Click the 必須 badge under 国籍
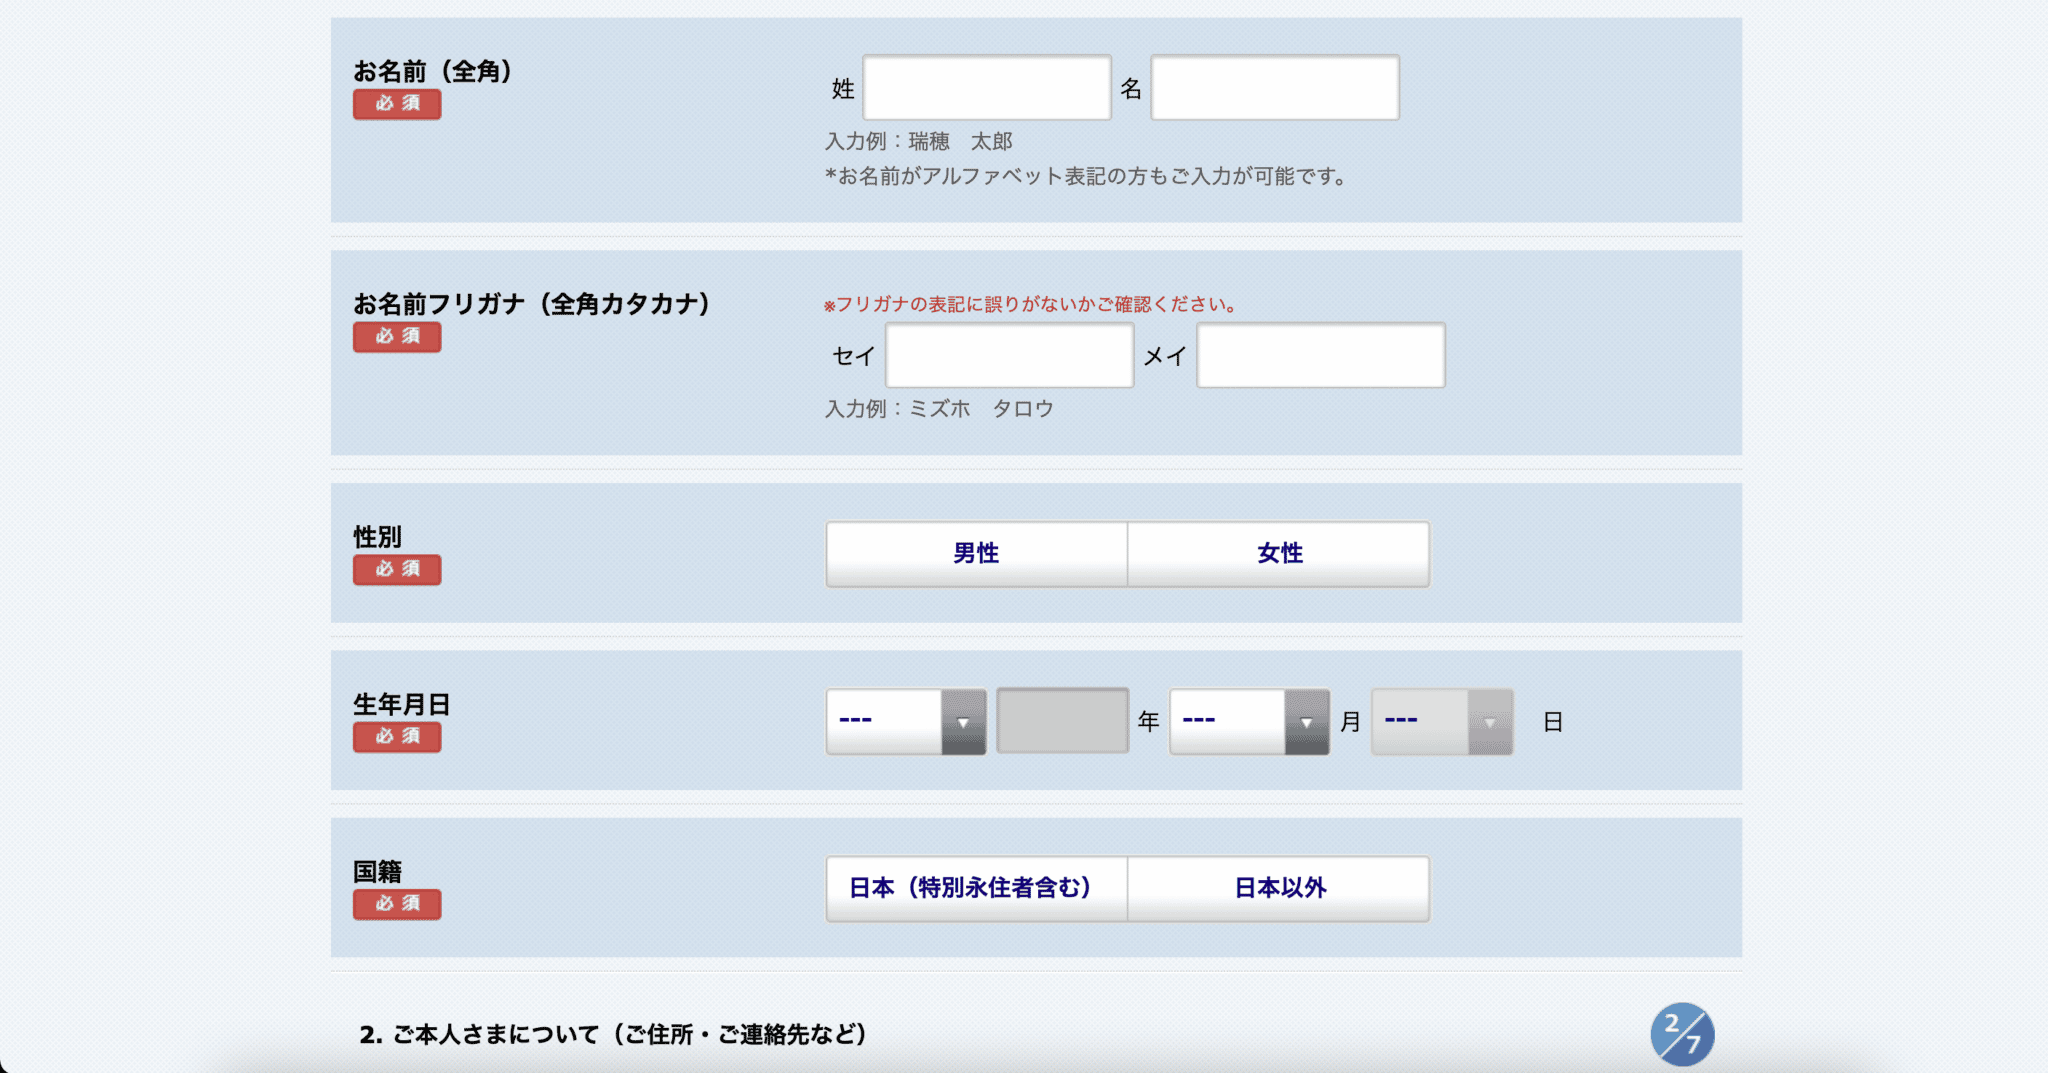The width and height of the screenshot is (2048, 1073). point(397,904)
